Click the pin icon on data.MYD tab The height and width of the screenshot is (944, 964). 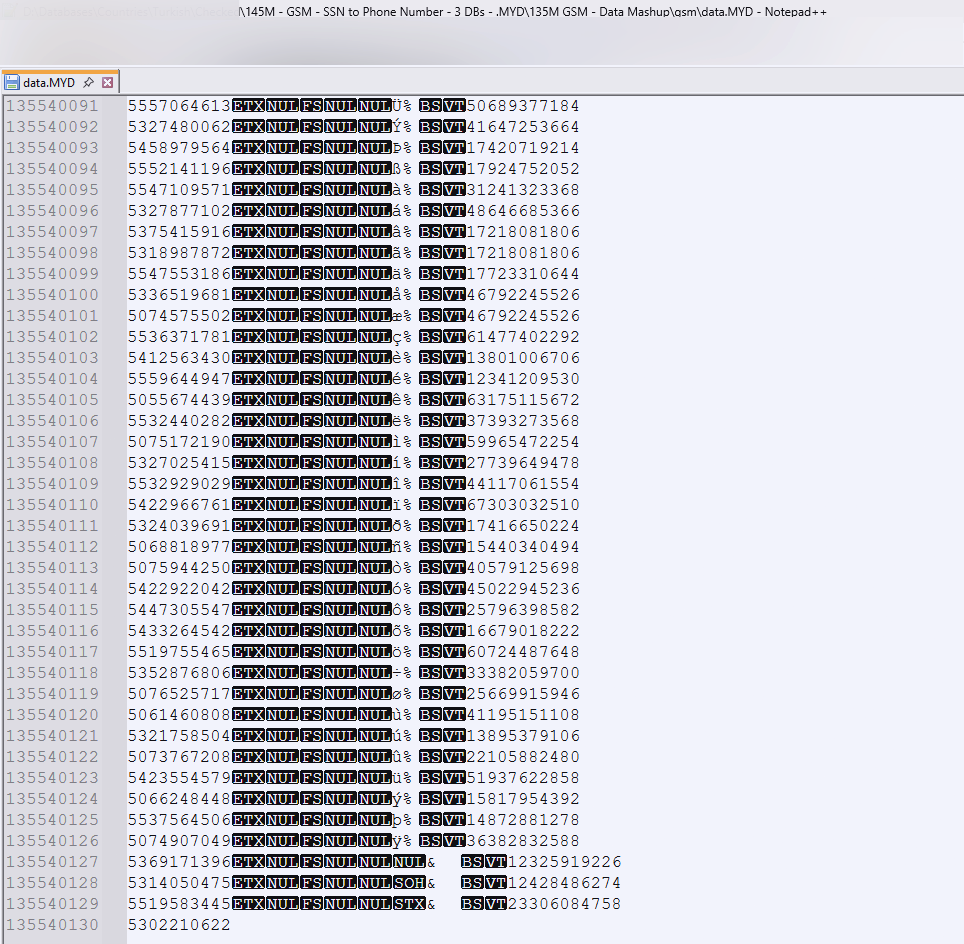(88, 82)
